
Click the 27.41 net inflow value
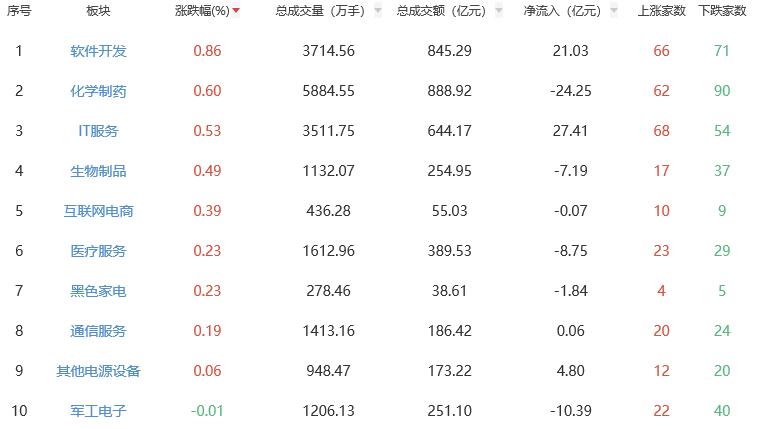coord(571,131)
